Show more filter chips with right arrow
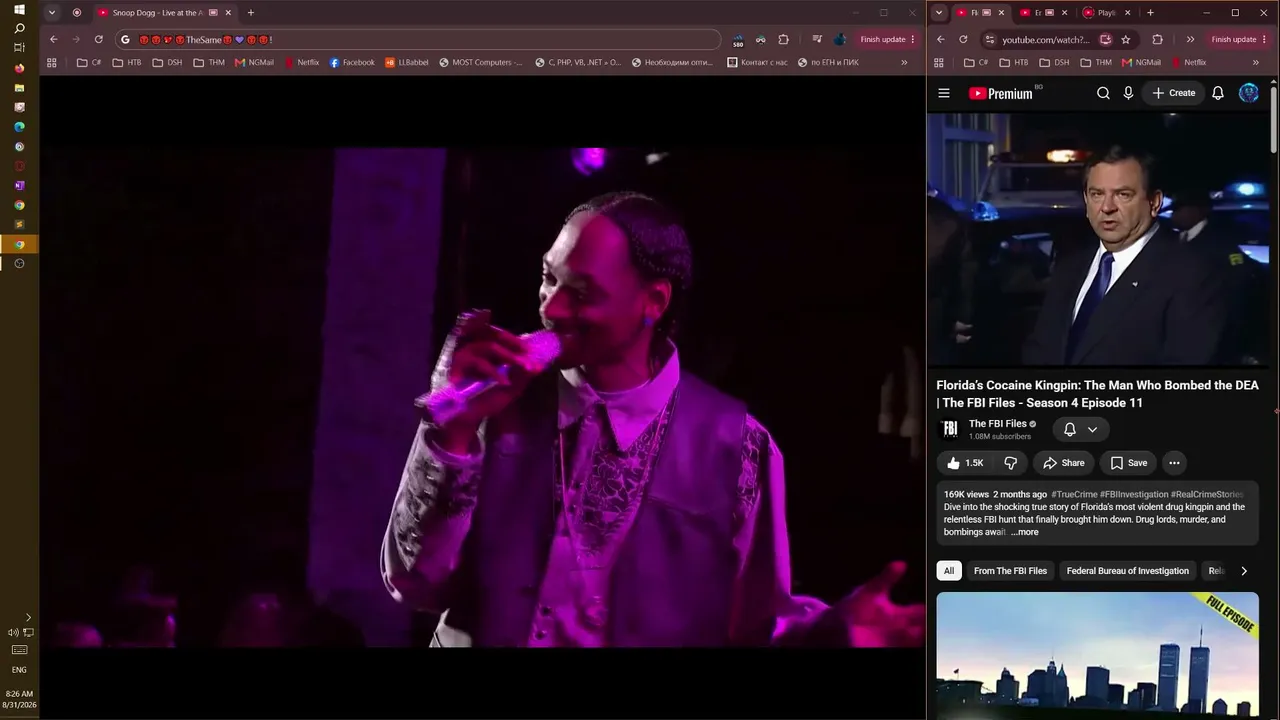The image size is (1280, 720). (x=1244, y=571)
